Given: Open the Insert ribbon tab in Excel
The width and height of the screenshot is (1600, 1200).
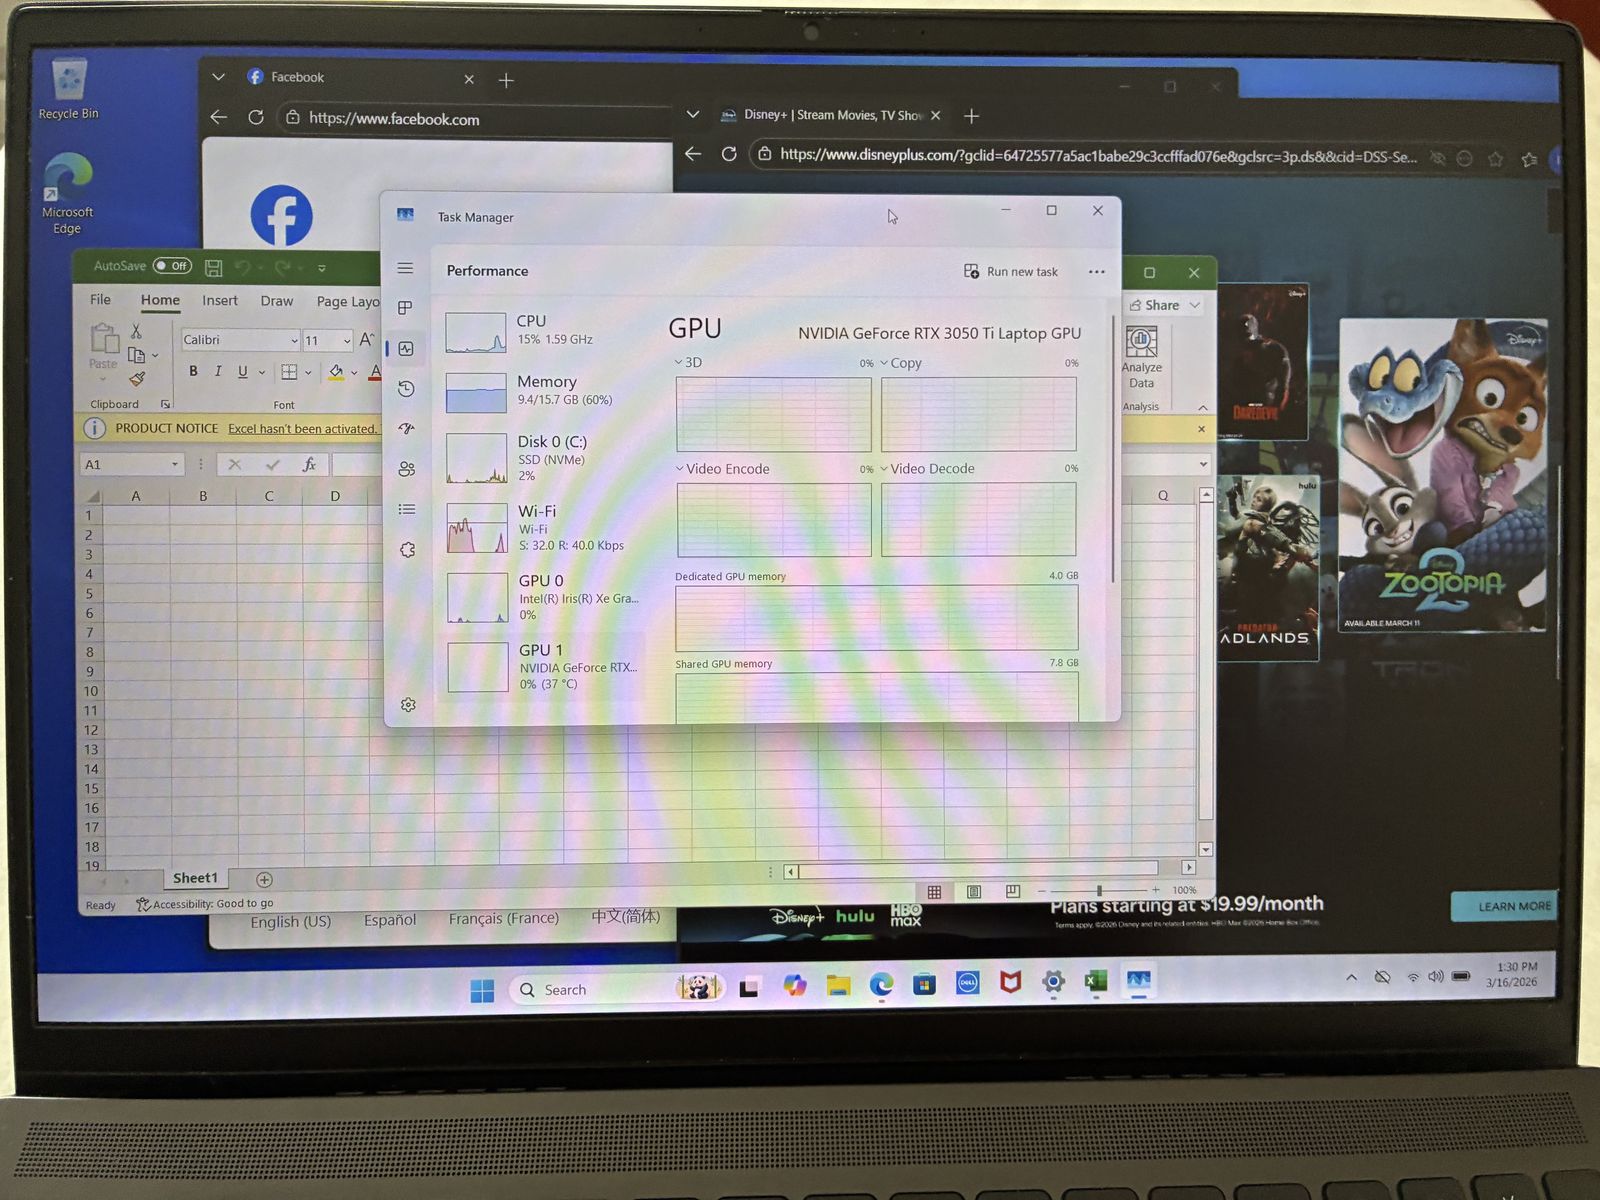Looking at the screenshot, I should (220, 301).
